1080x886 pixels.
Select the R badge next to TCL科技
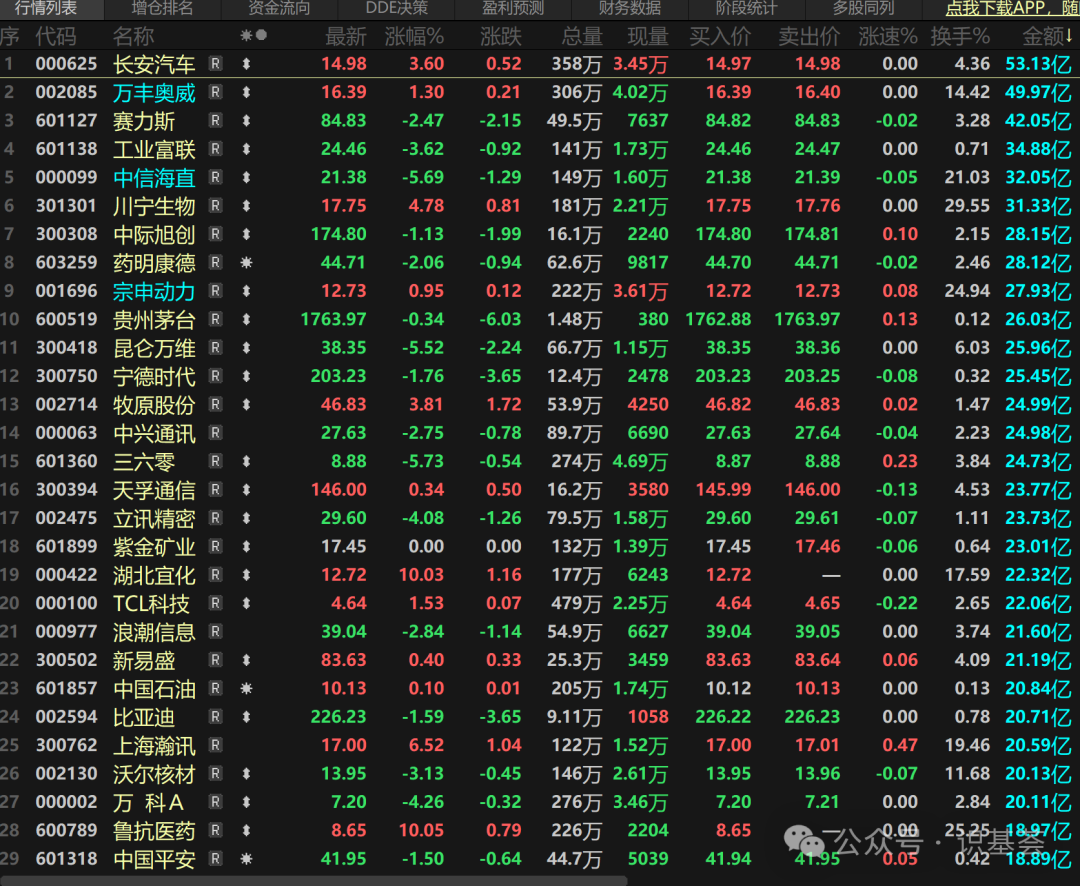[216, 603]
